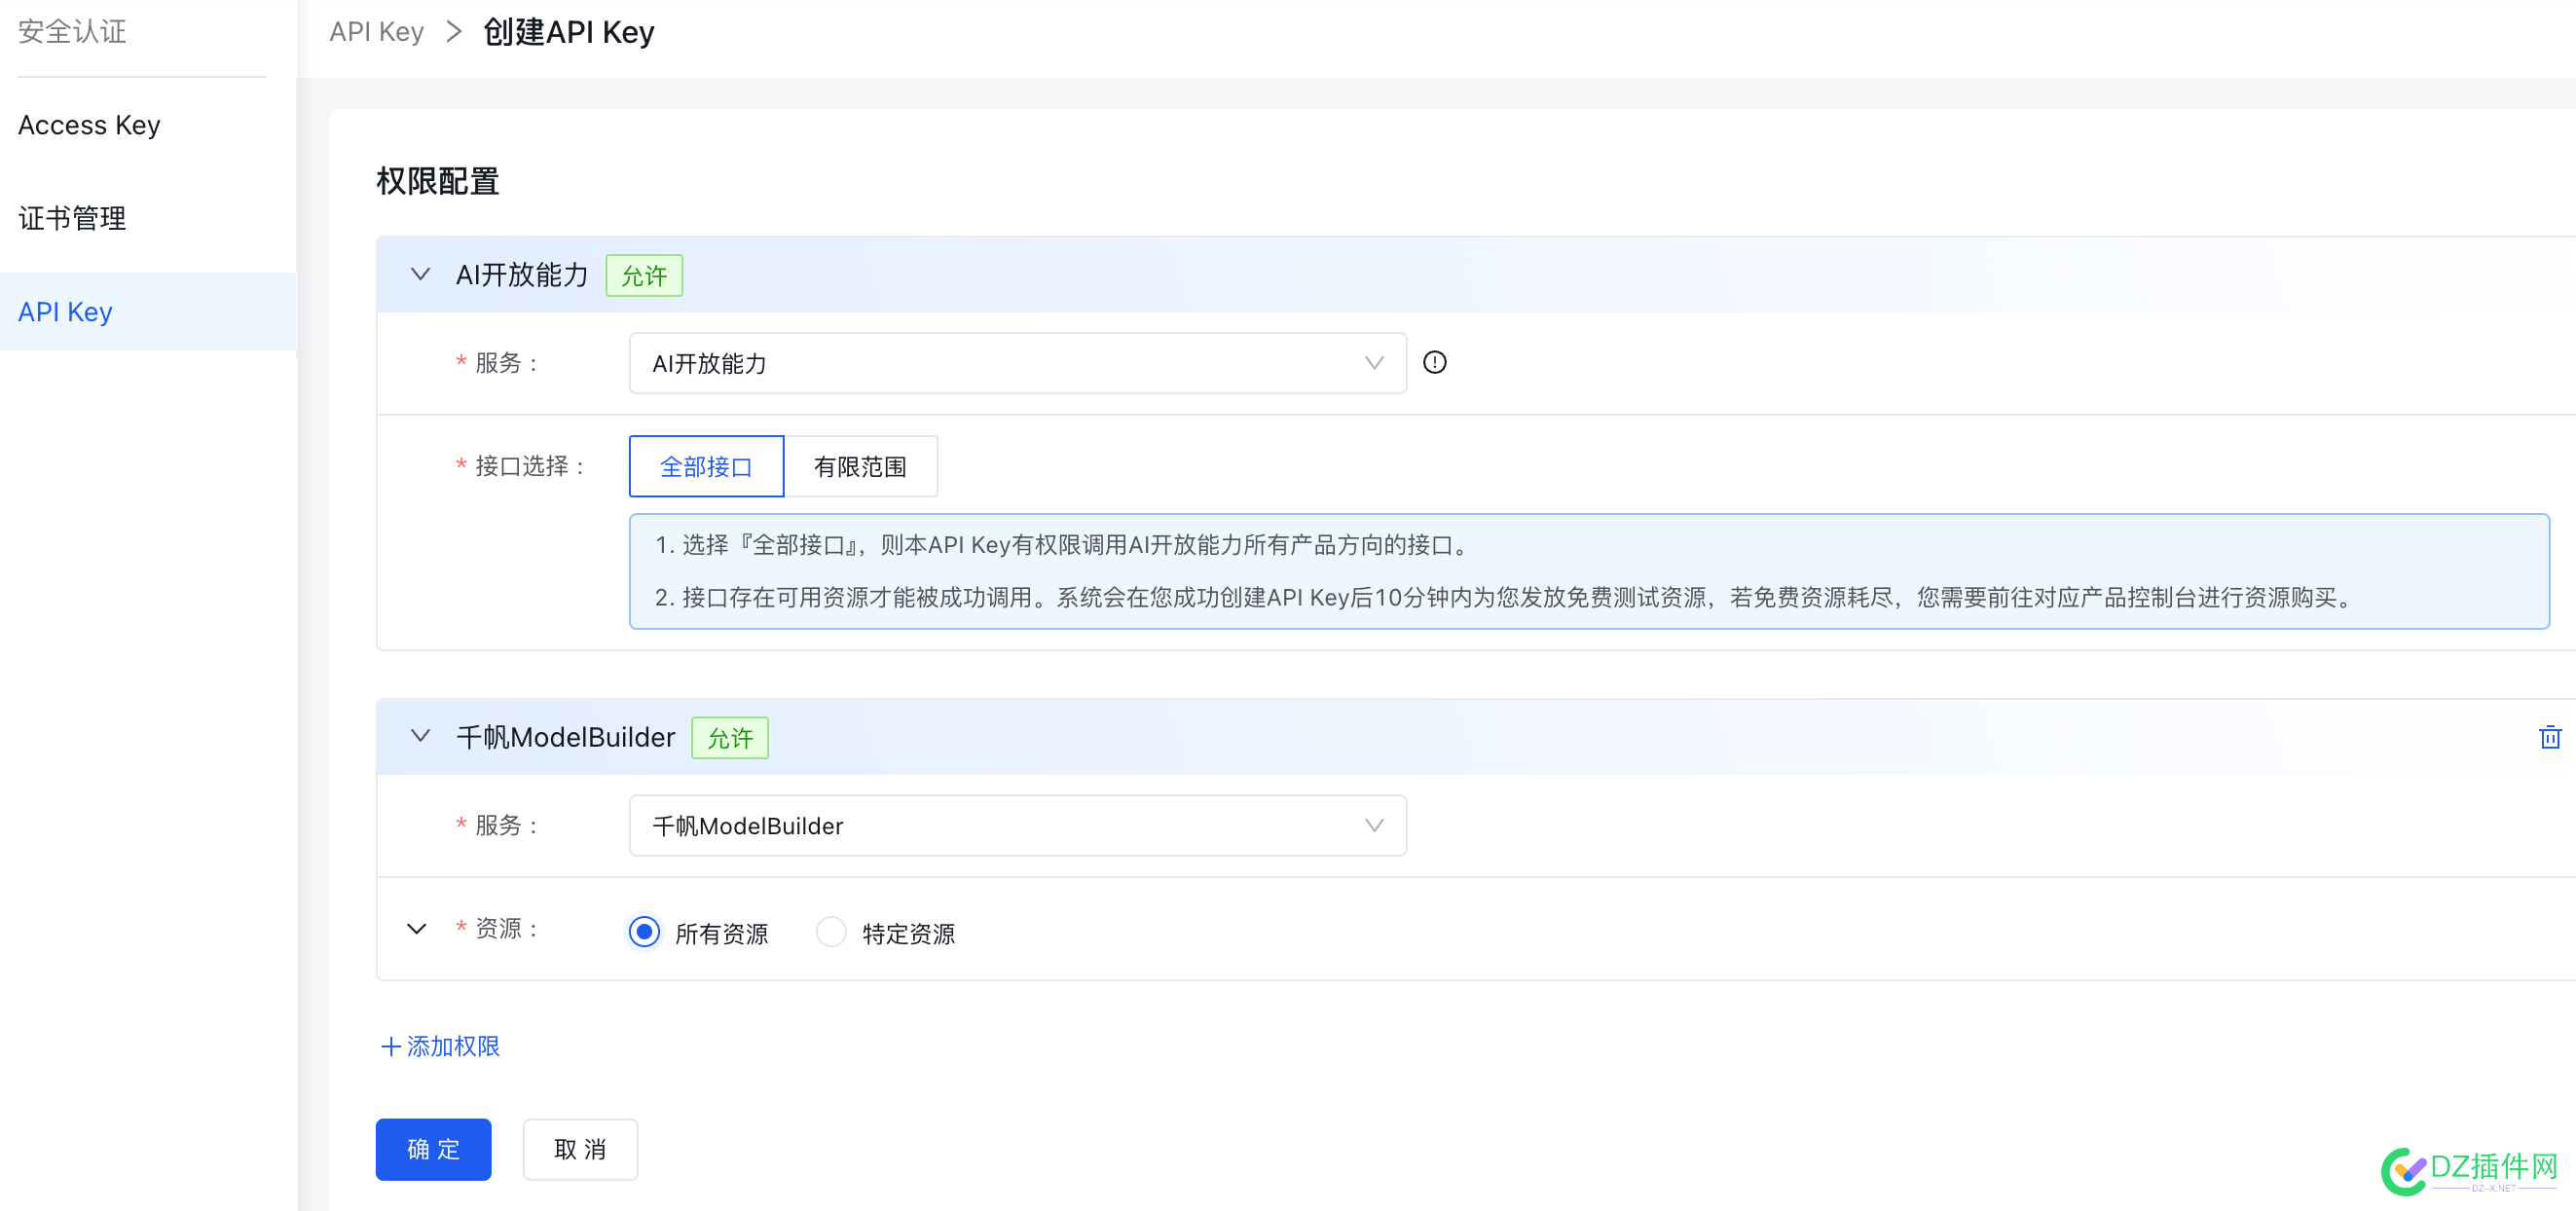Collapse the 资源 row chevron
This screenshot has height=1211, width=2576.
(x=417, y=929)
